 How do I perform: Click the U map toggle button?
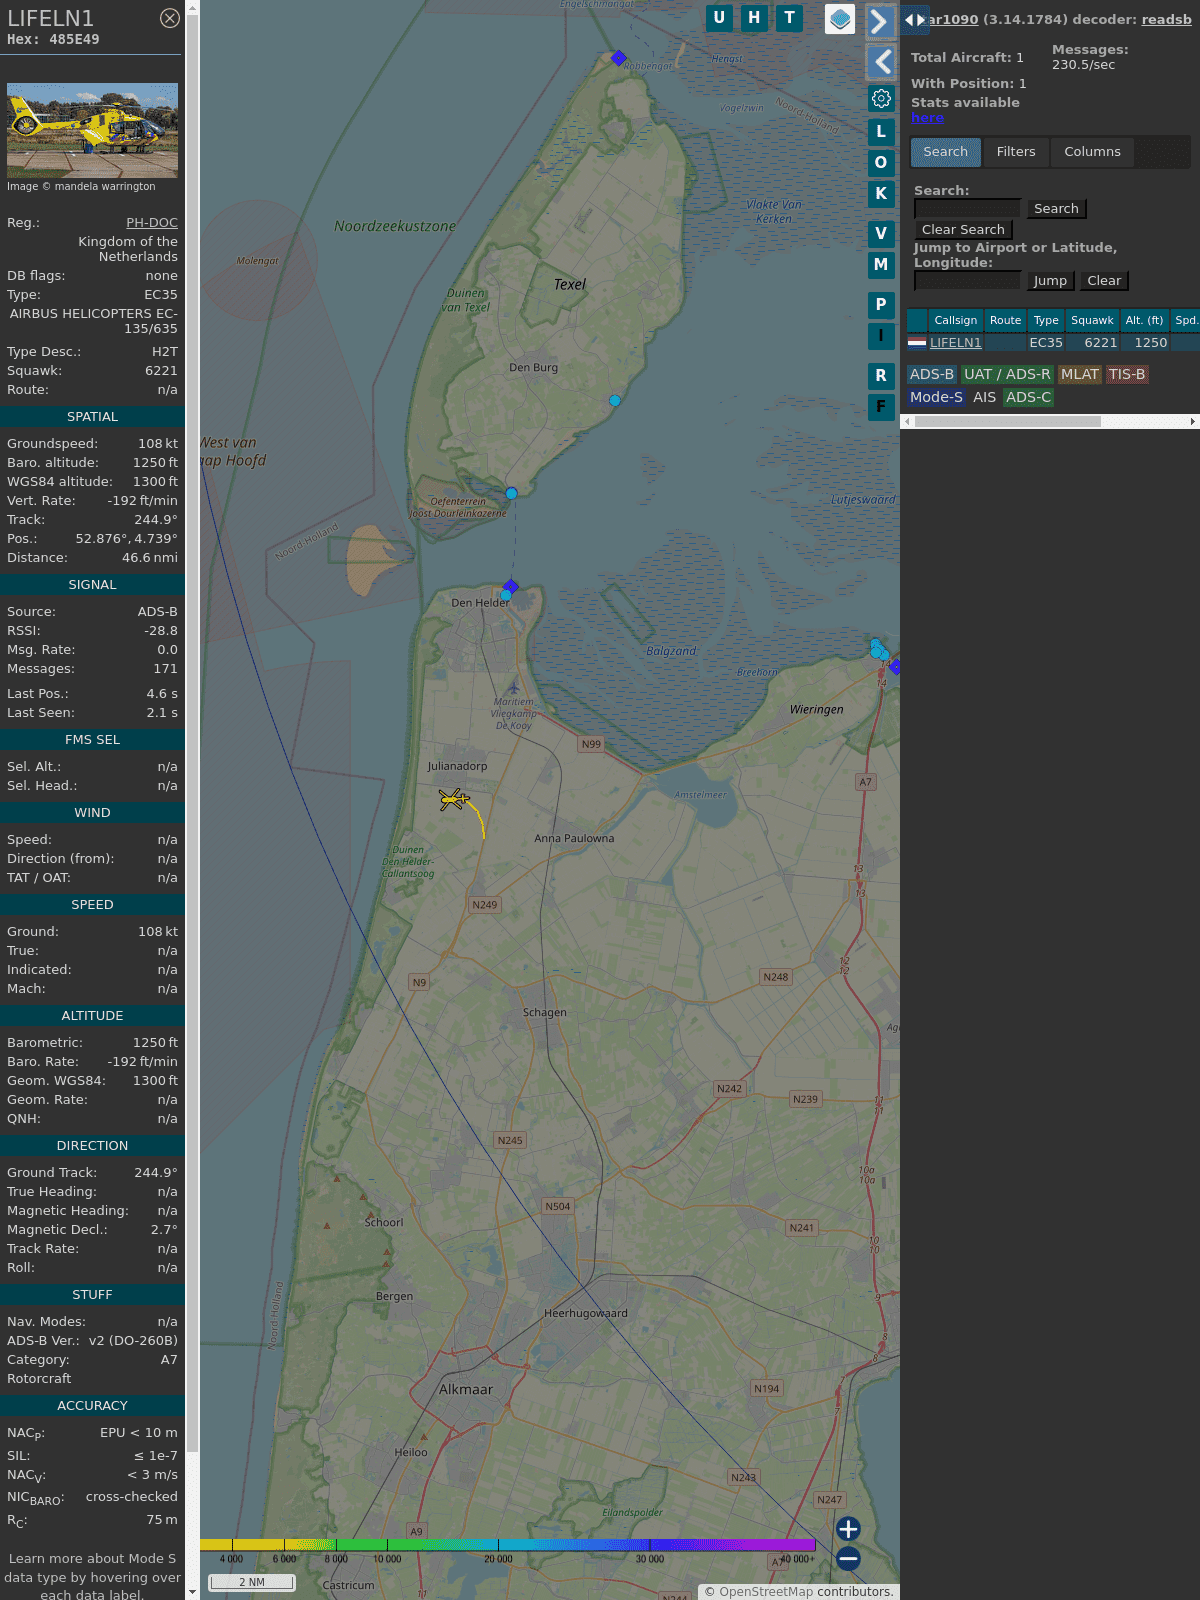pos(719,18)
